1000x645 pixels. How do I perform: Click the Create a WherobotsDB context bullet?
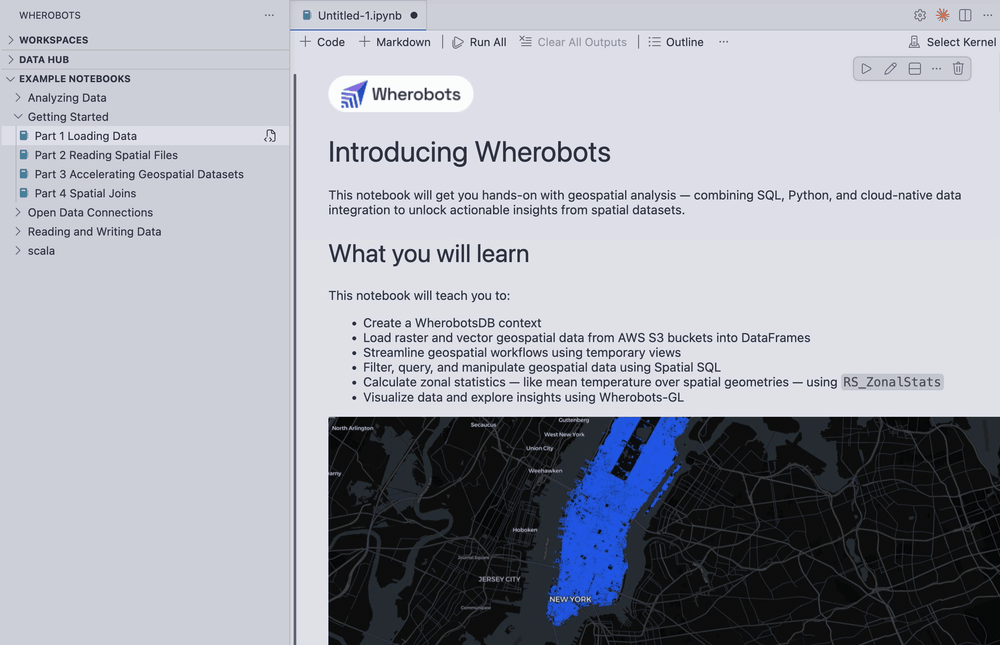point(452,323)
